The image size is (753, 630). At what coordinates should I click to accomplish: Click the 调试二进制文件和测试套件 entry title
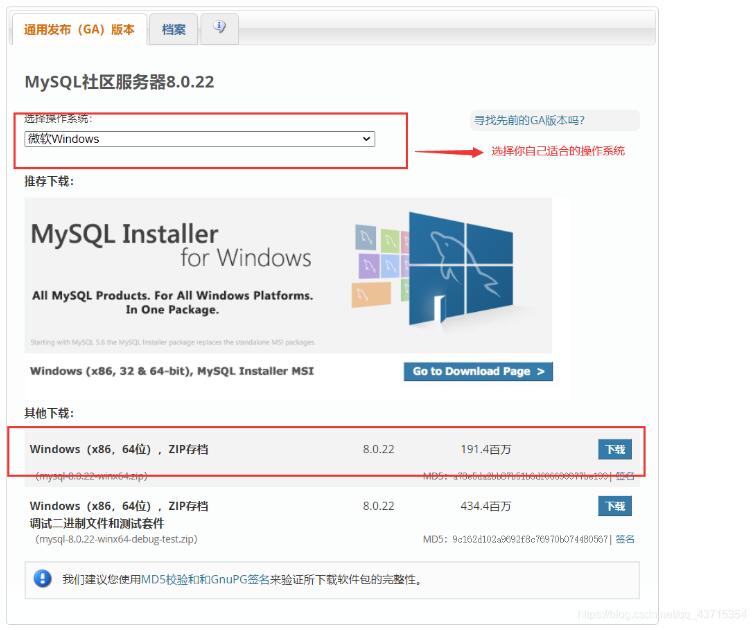tap(97, 523)
